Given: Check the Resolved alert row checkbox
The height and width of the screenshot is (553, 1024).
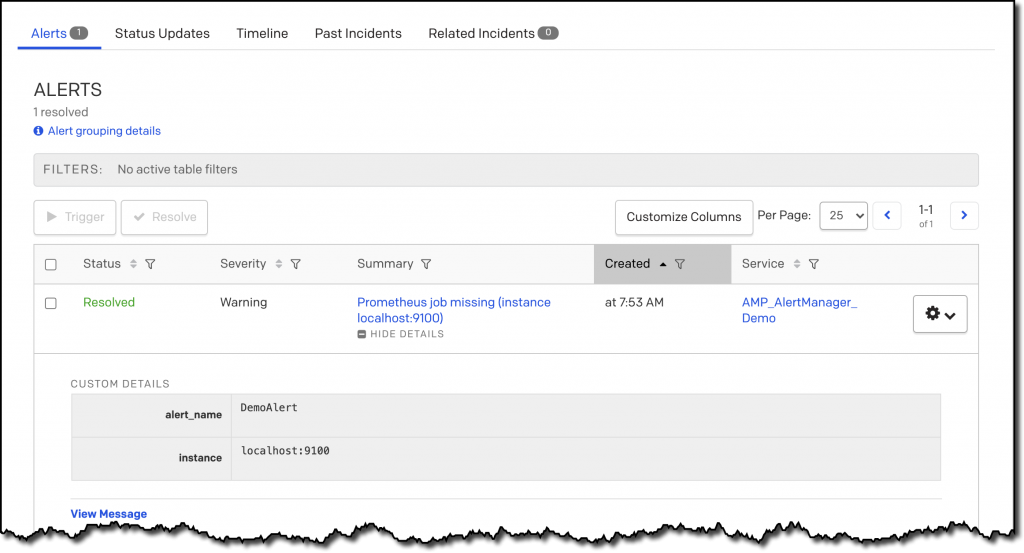Looking at the screenshot, I should 51,303.
